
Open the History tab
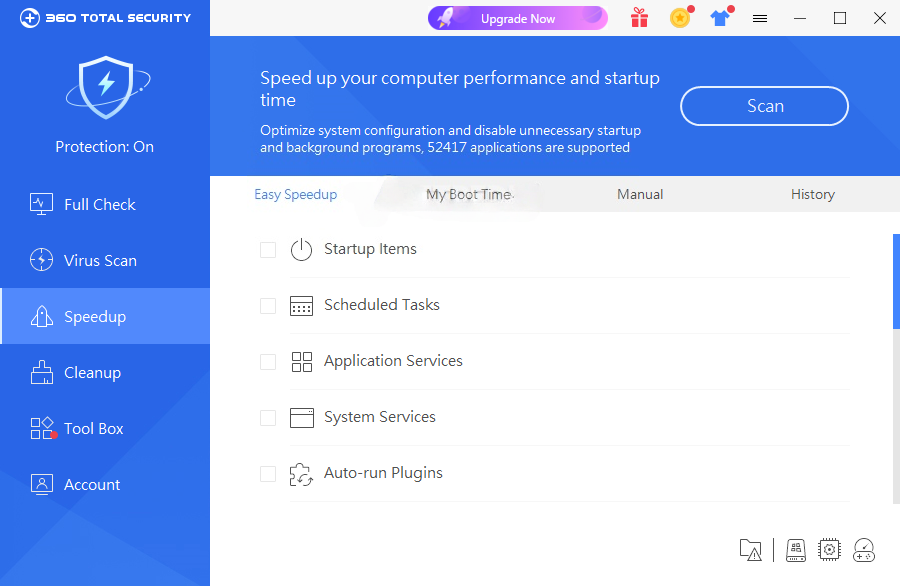pyautogui.click(x=813, y=195)
